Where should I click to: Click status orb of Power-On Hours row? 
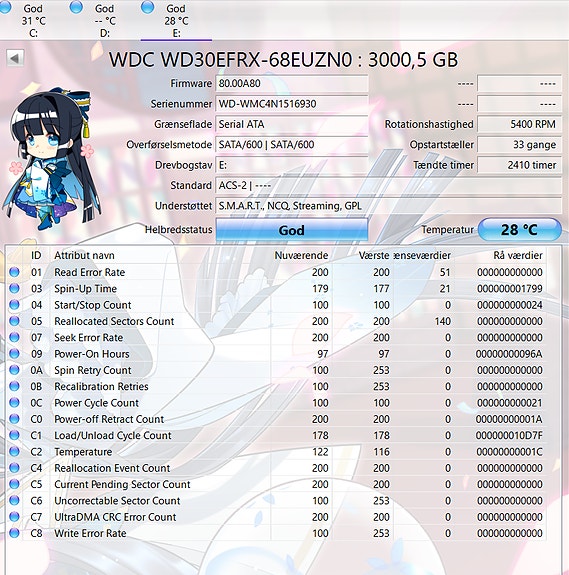tap(14, 354)
